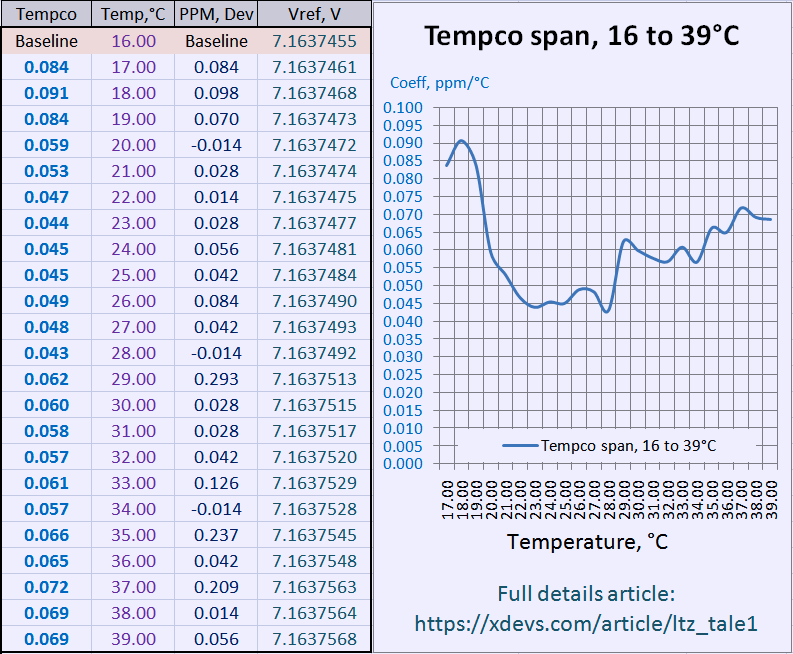The image size is (793, 654).
Task: Click the 39.00 x-axis tick label
Action: (771, 500)
